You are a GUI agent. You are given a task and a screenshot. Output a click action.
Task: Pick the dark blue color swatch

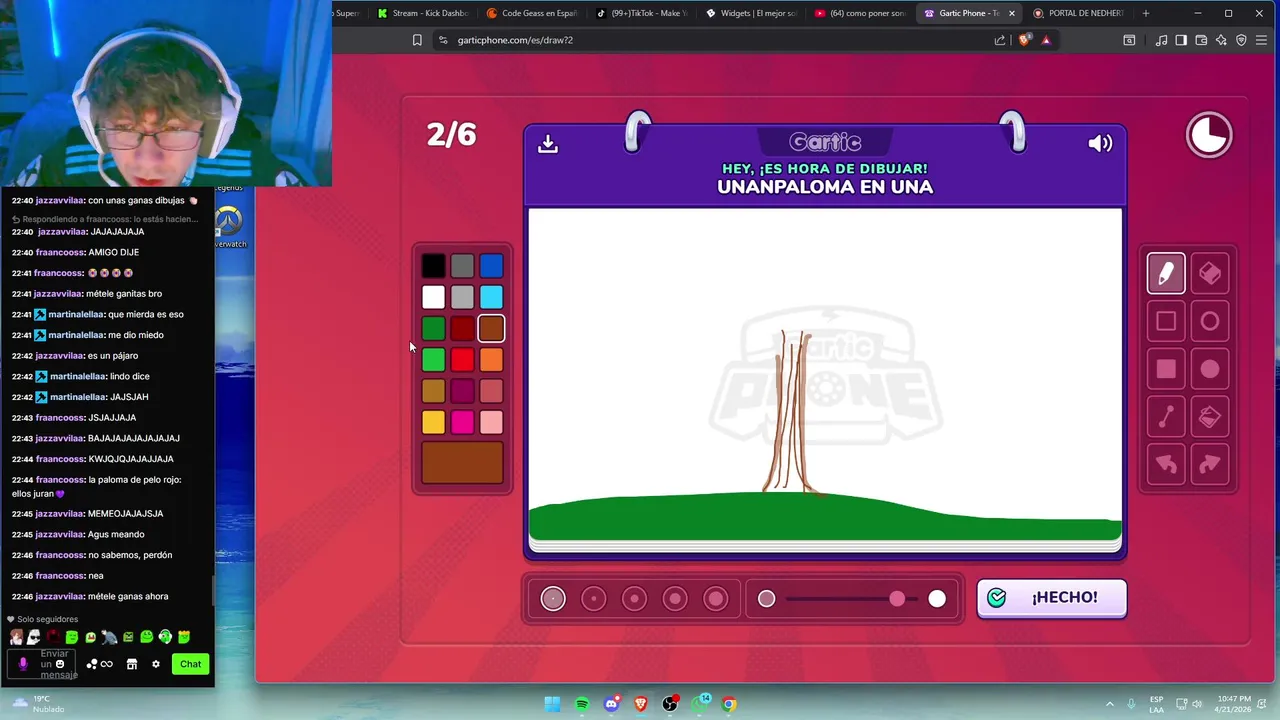[491, 266]
